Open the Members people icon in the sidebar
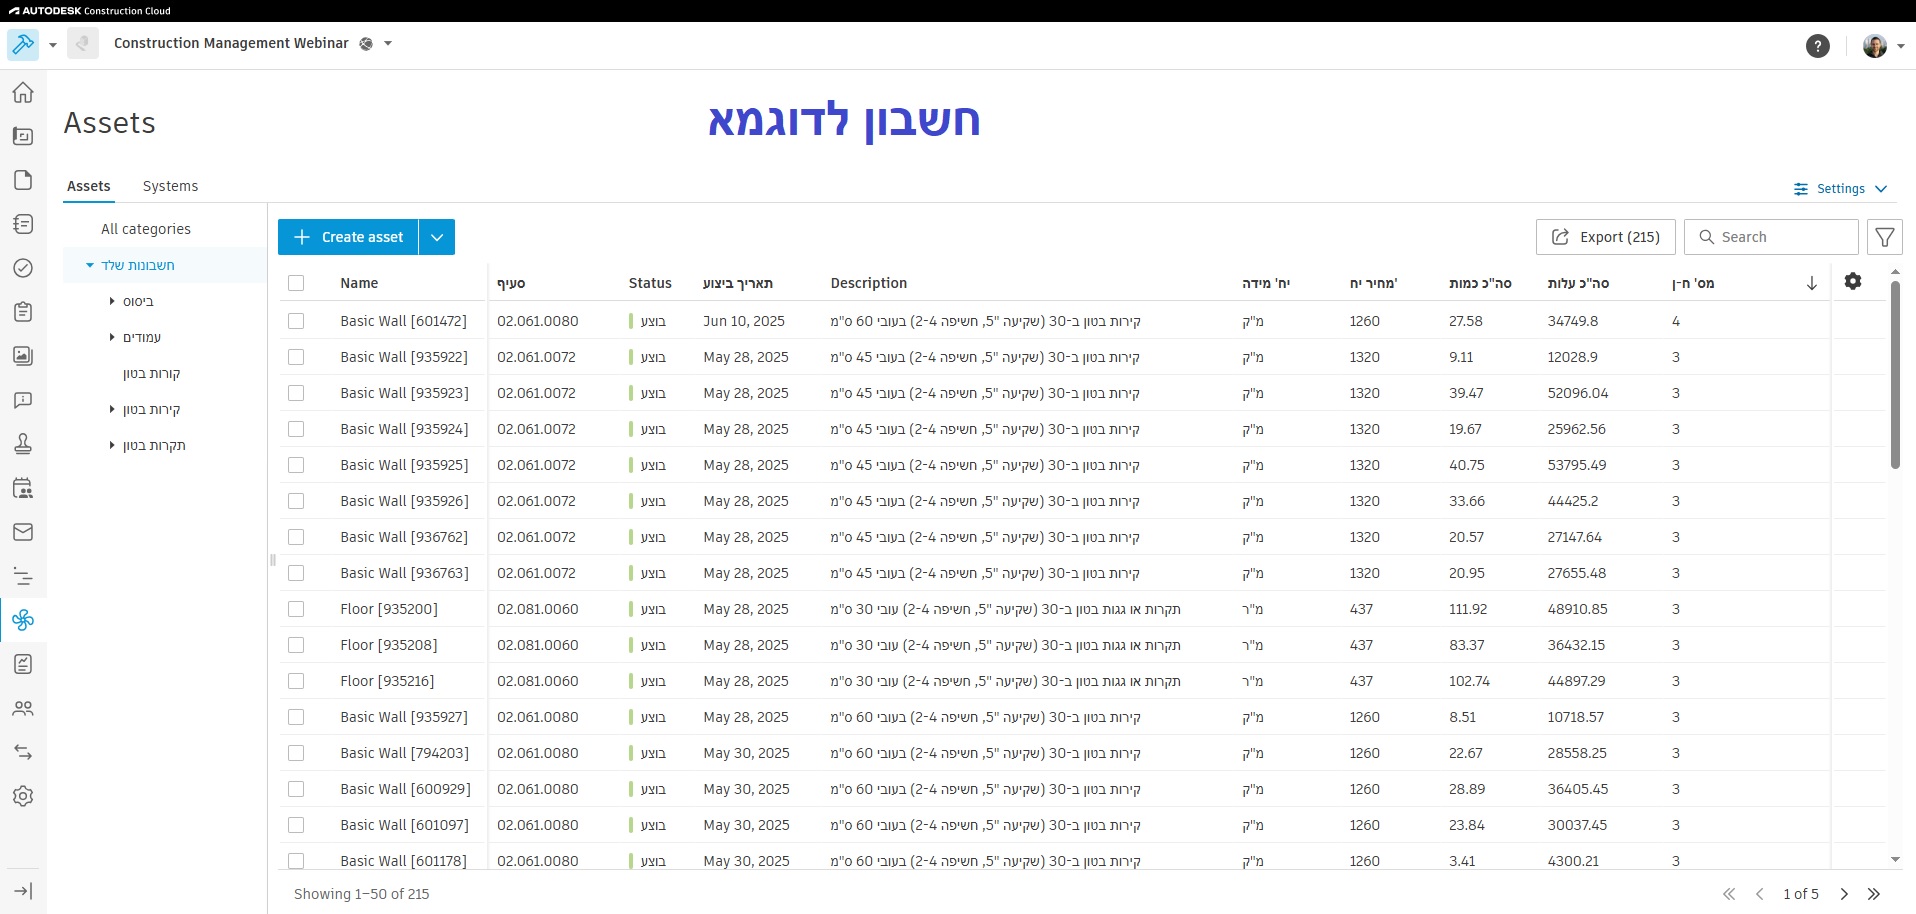1916x914 pixels. (23, 708)
